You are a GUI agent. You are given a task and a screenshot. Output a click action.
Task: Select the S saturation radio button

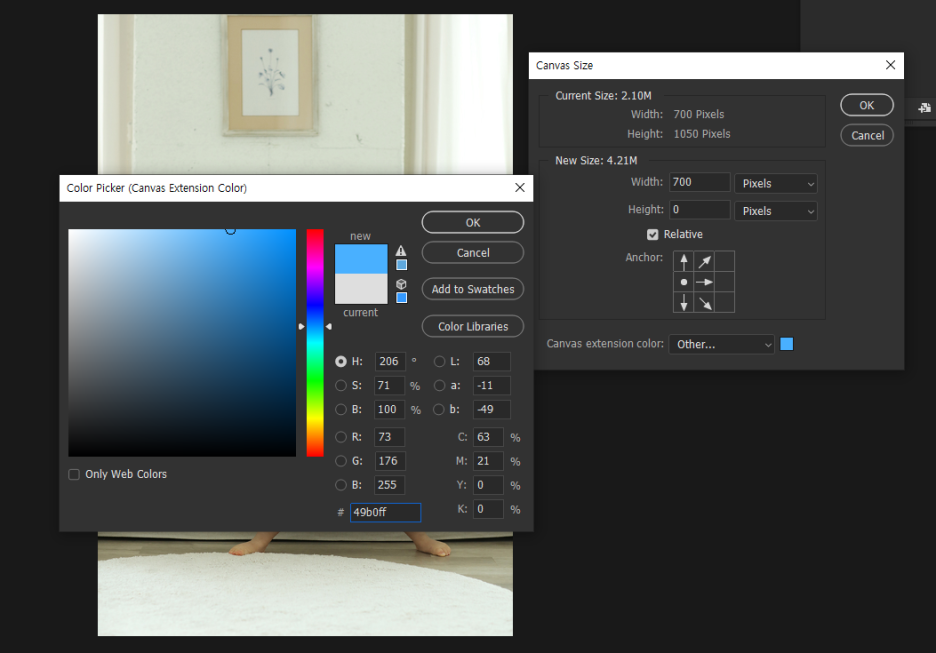pyautogui.click(x=341, y=386)
